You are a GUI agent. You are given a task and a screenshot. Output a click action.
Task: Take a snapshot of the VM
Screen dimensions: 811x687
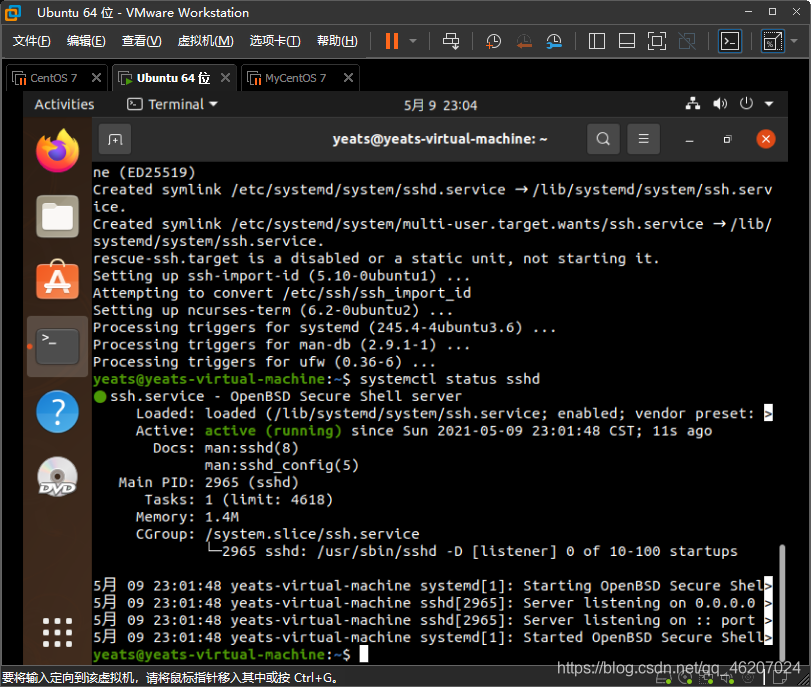[x=493, y=41]
